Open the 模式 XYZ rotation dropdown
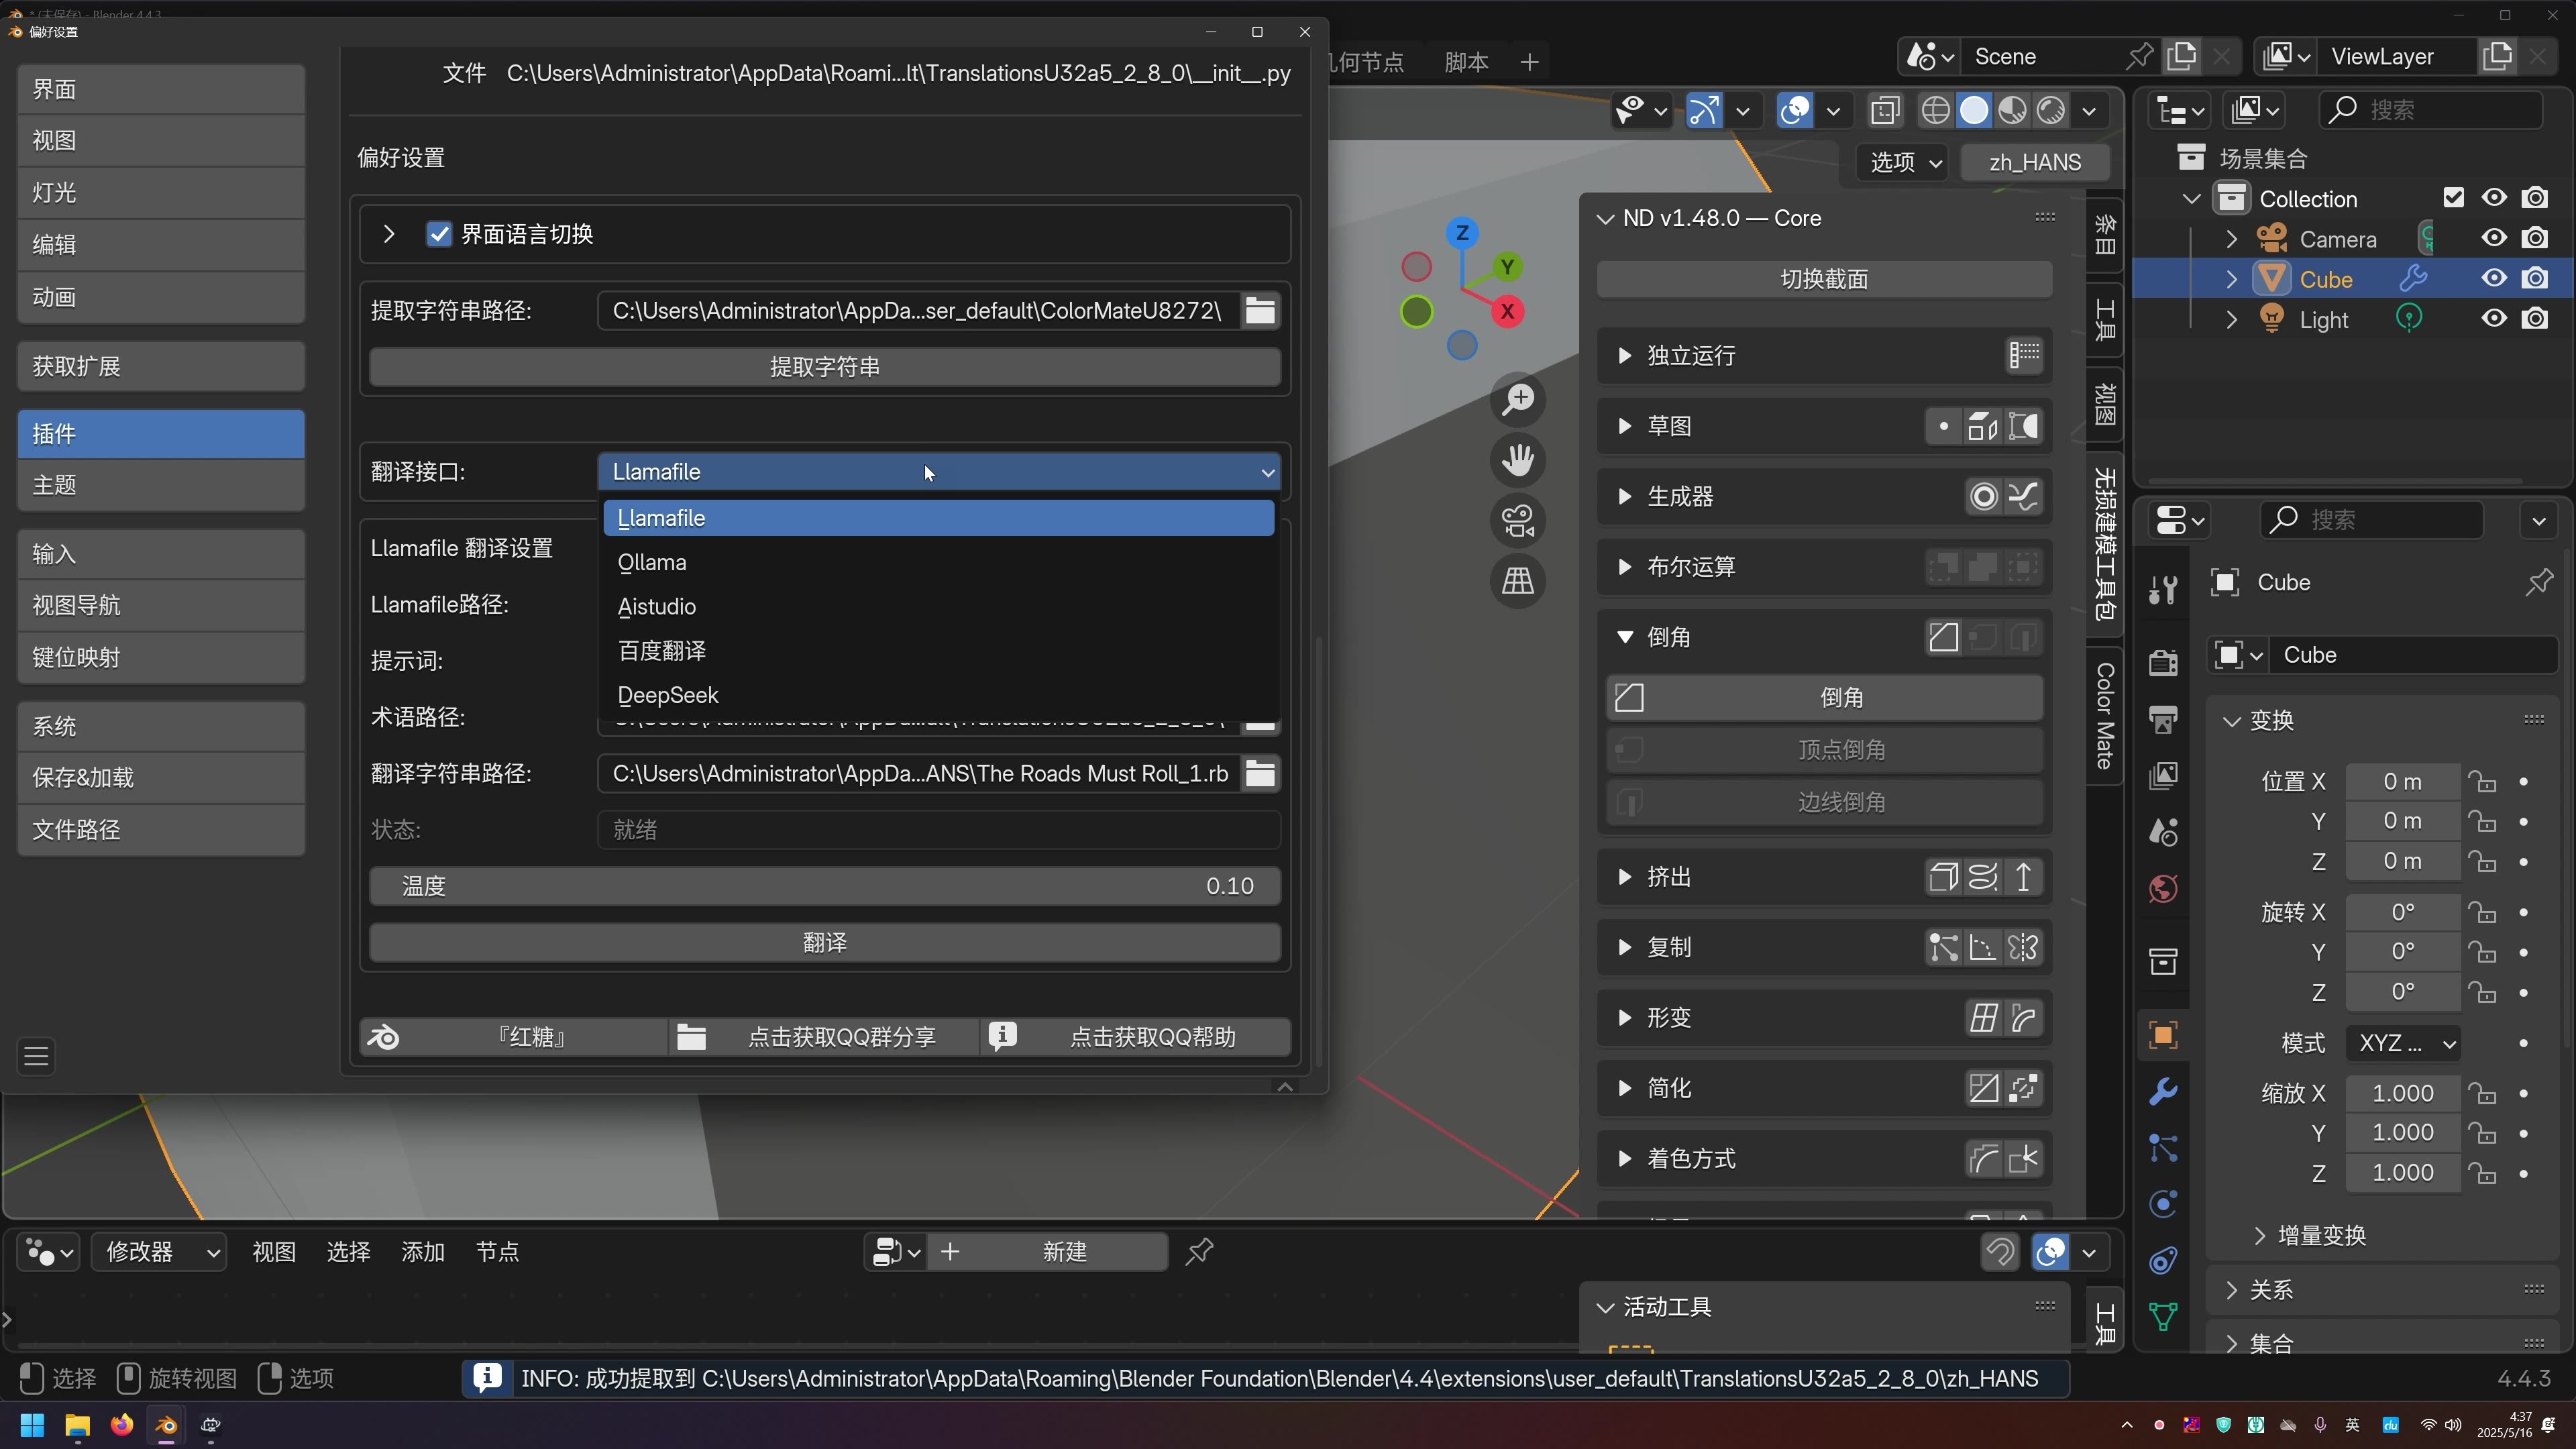 point(2403,1043)
